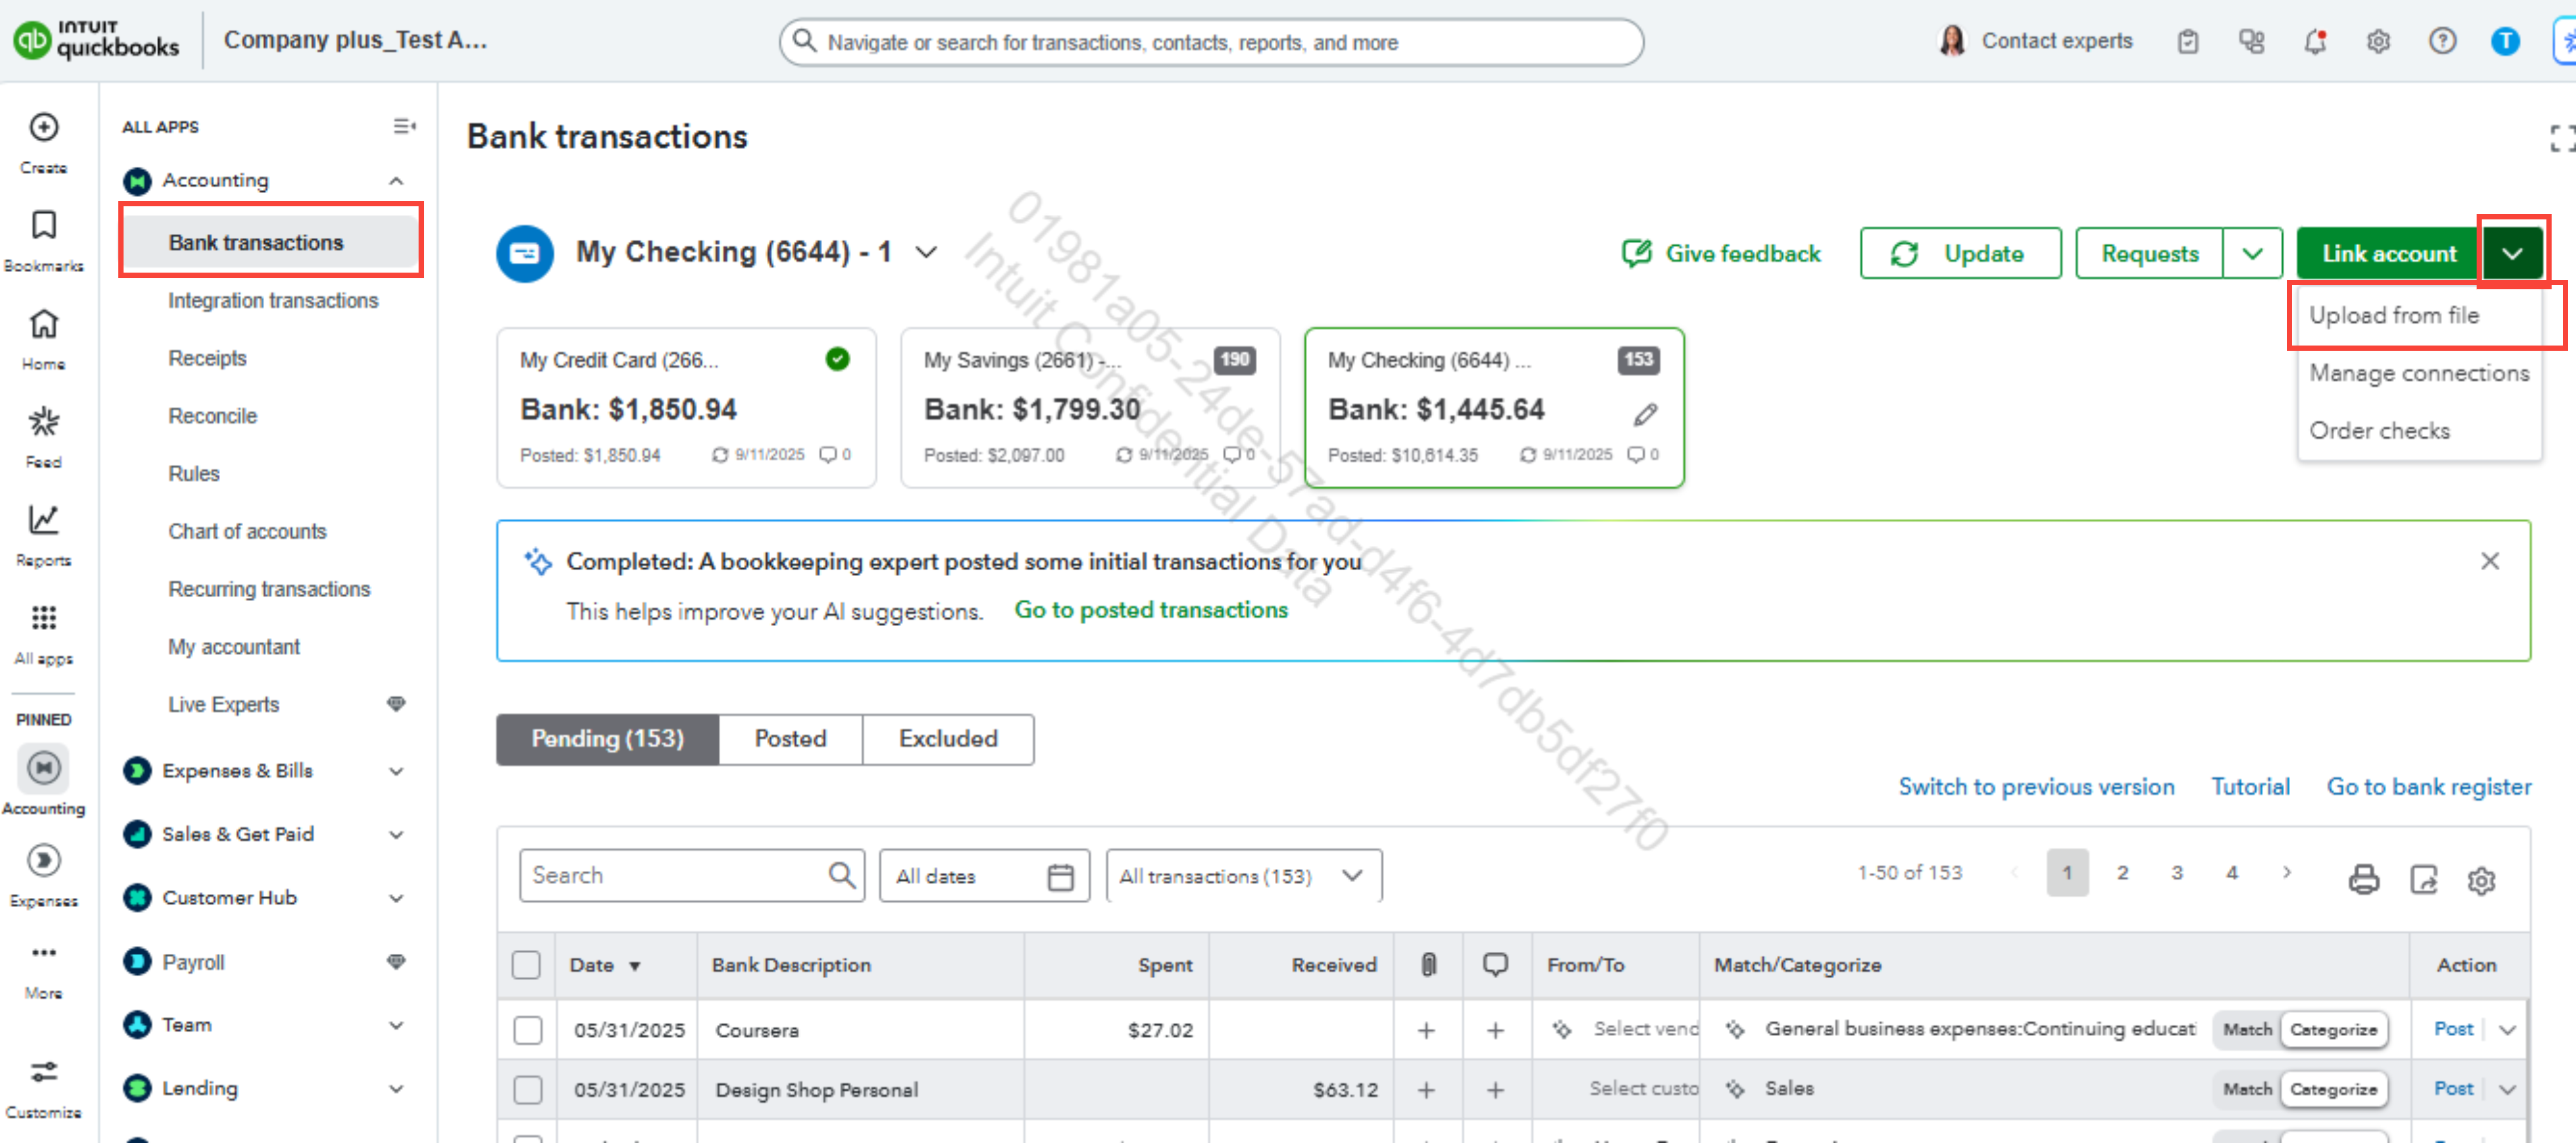Open Go to bank register
2576x1143 pixels.
pos(2429,787)
